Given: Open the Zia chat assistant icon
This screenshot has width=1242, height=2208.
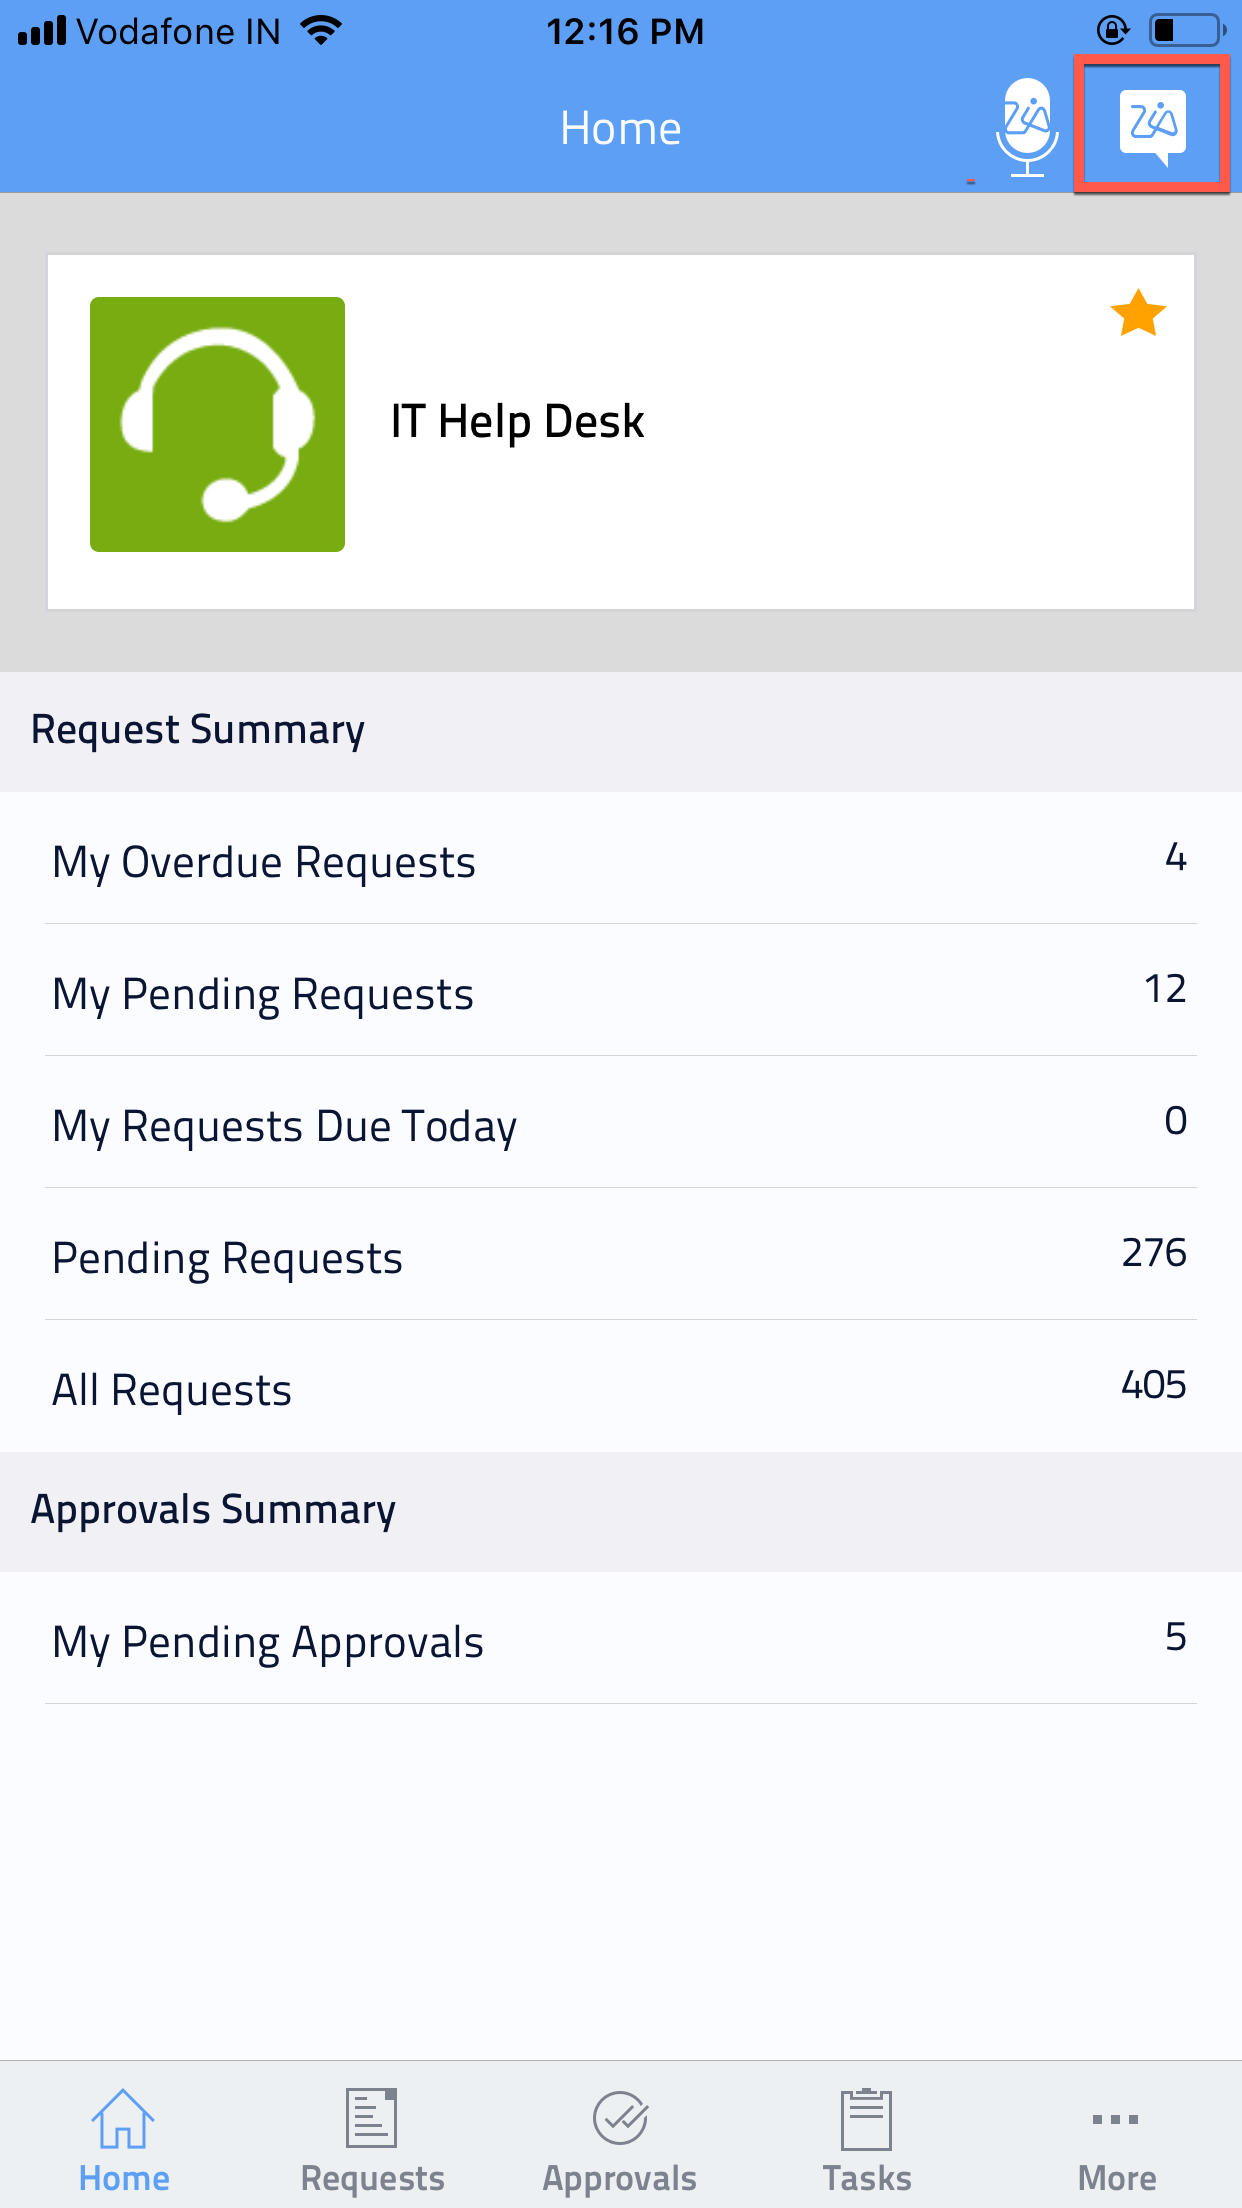Looking at the screenshot, I should click(1152, 125).
